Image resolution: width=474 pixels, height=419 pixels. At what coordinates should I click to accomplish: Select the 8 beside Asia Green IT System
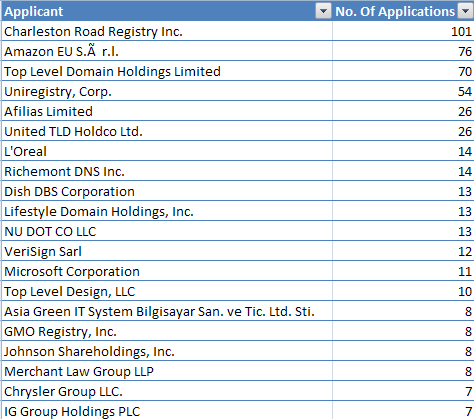tap(403, 311)
